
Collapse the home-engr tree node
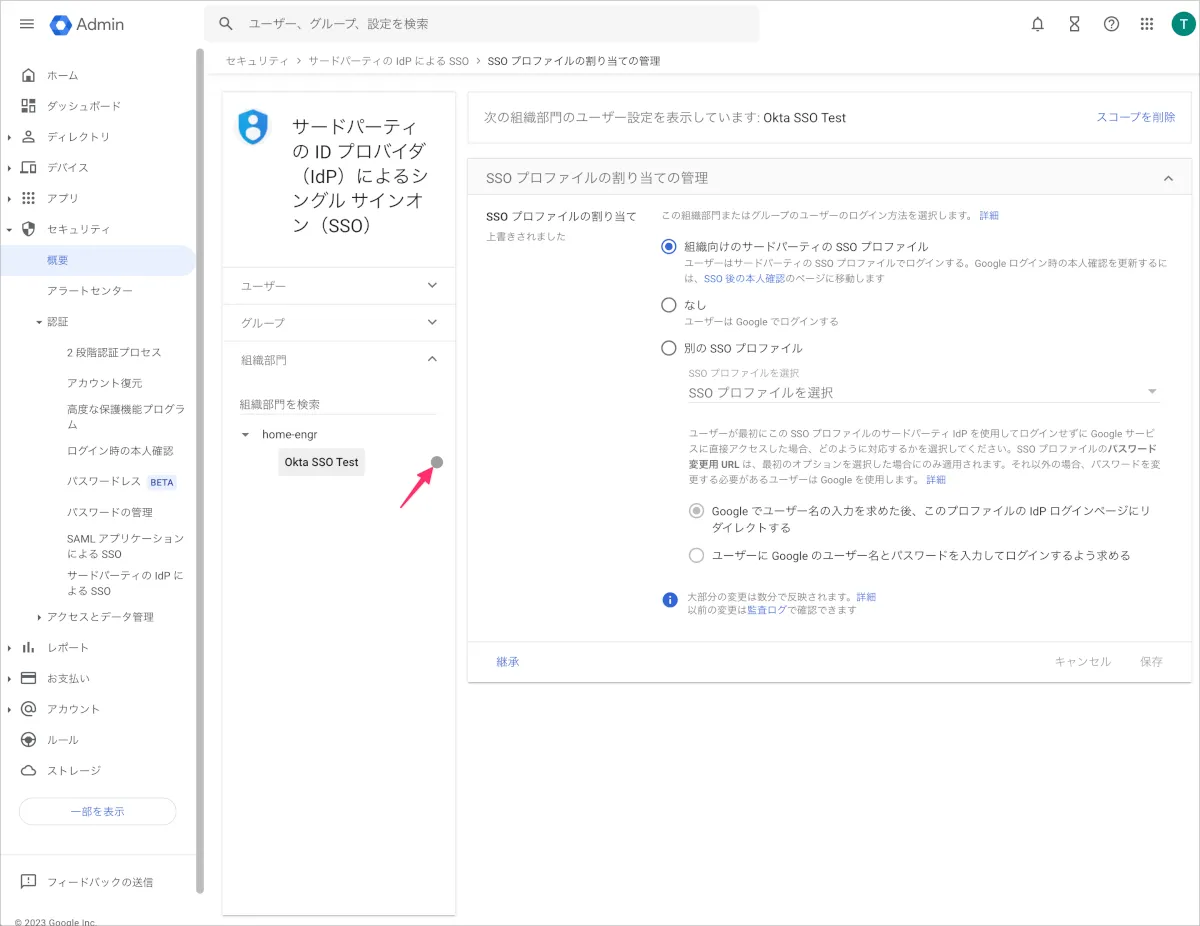246,435
